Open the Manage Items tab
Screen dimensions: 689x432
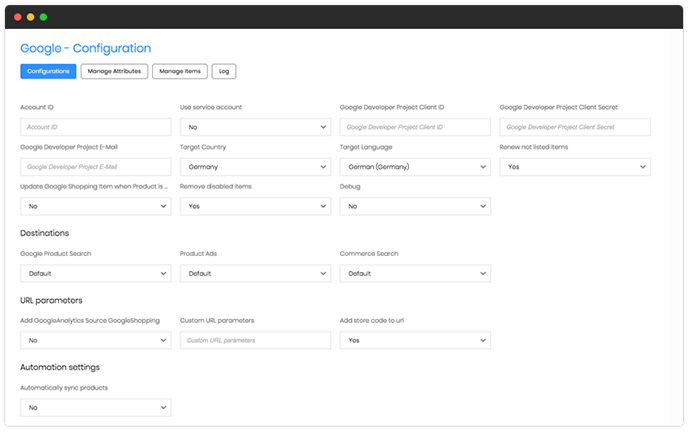180,71
